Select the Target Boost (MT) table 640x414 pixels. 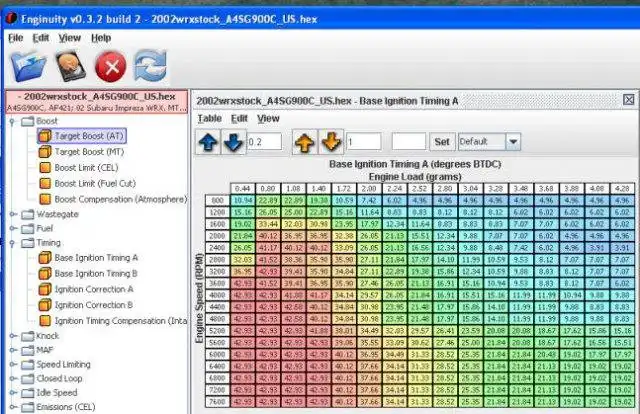point(82,152)
